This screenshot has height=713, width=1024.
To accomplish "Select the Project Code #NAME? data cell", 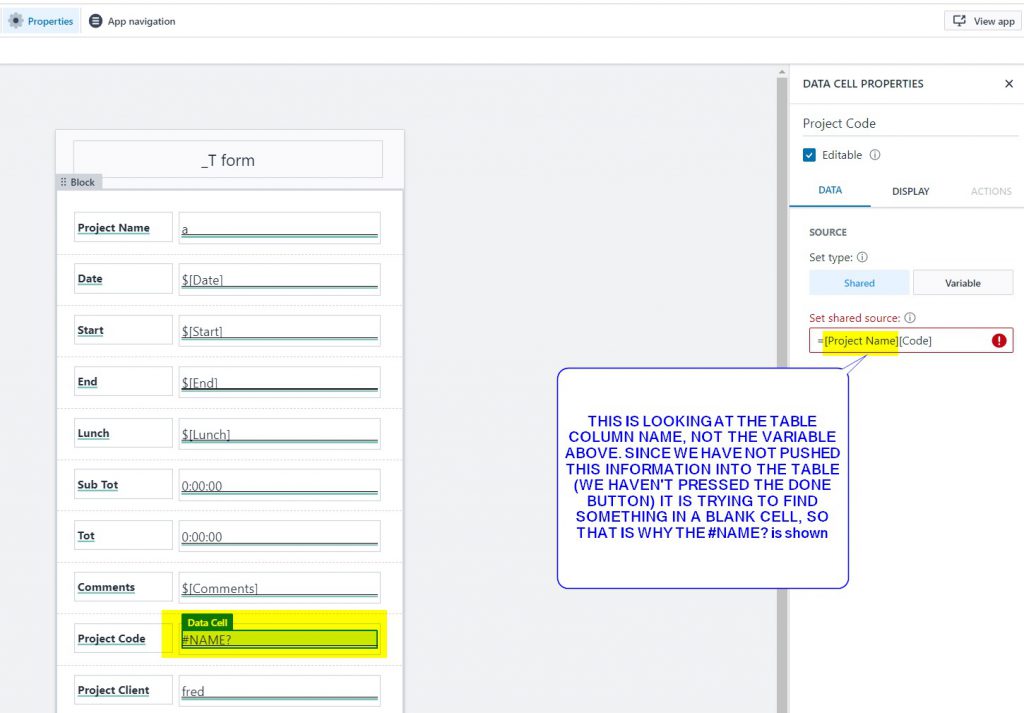I will coord(279,639).
